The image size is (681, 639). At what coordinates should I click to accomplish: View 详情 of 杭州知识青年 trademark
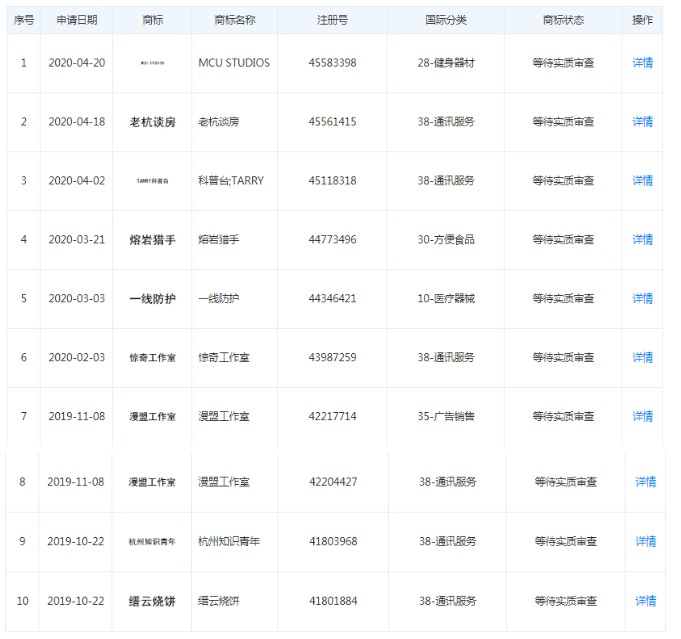click(645, 542)
